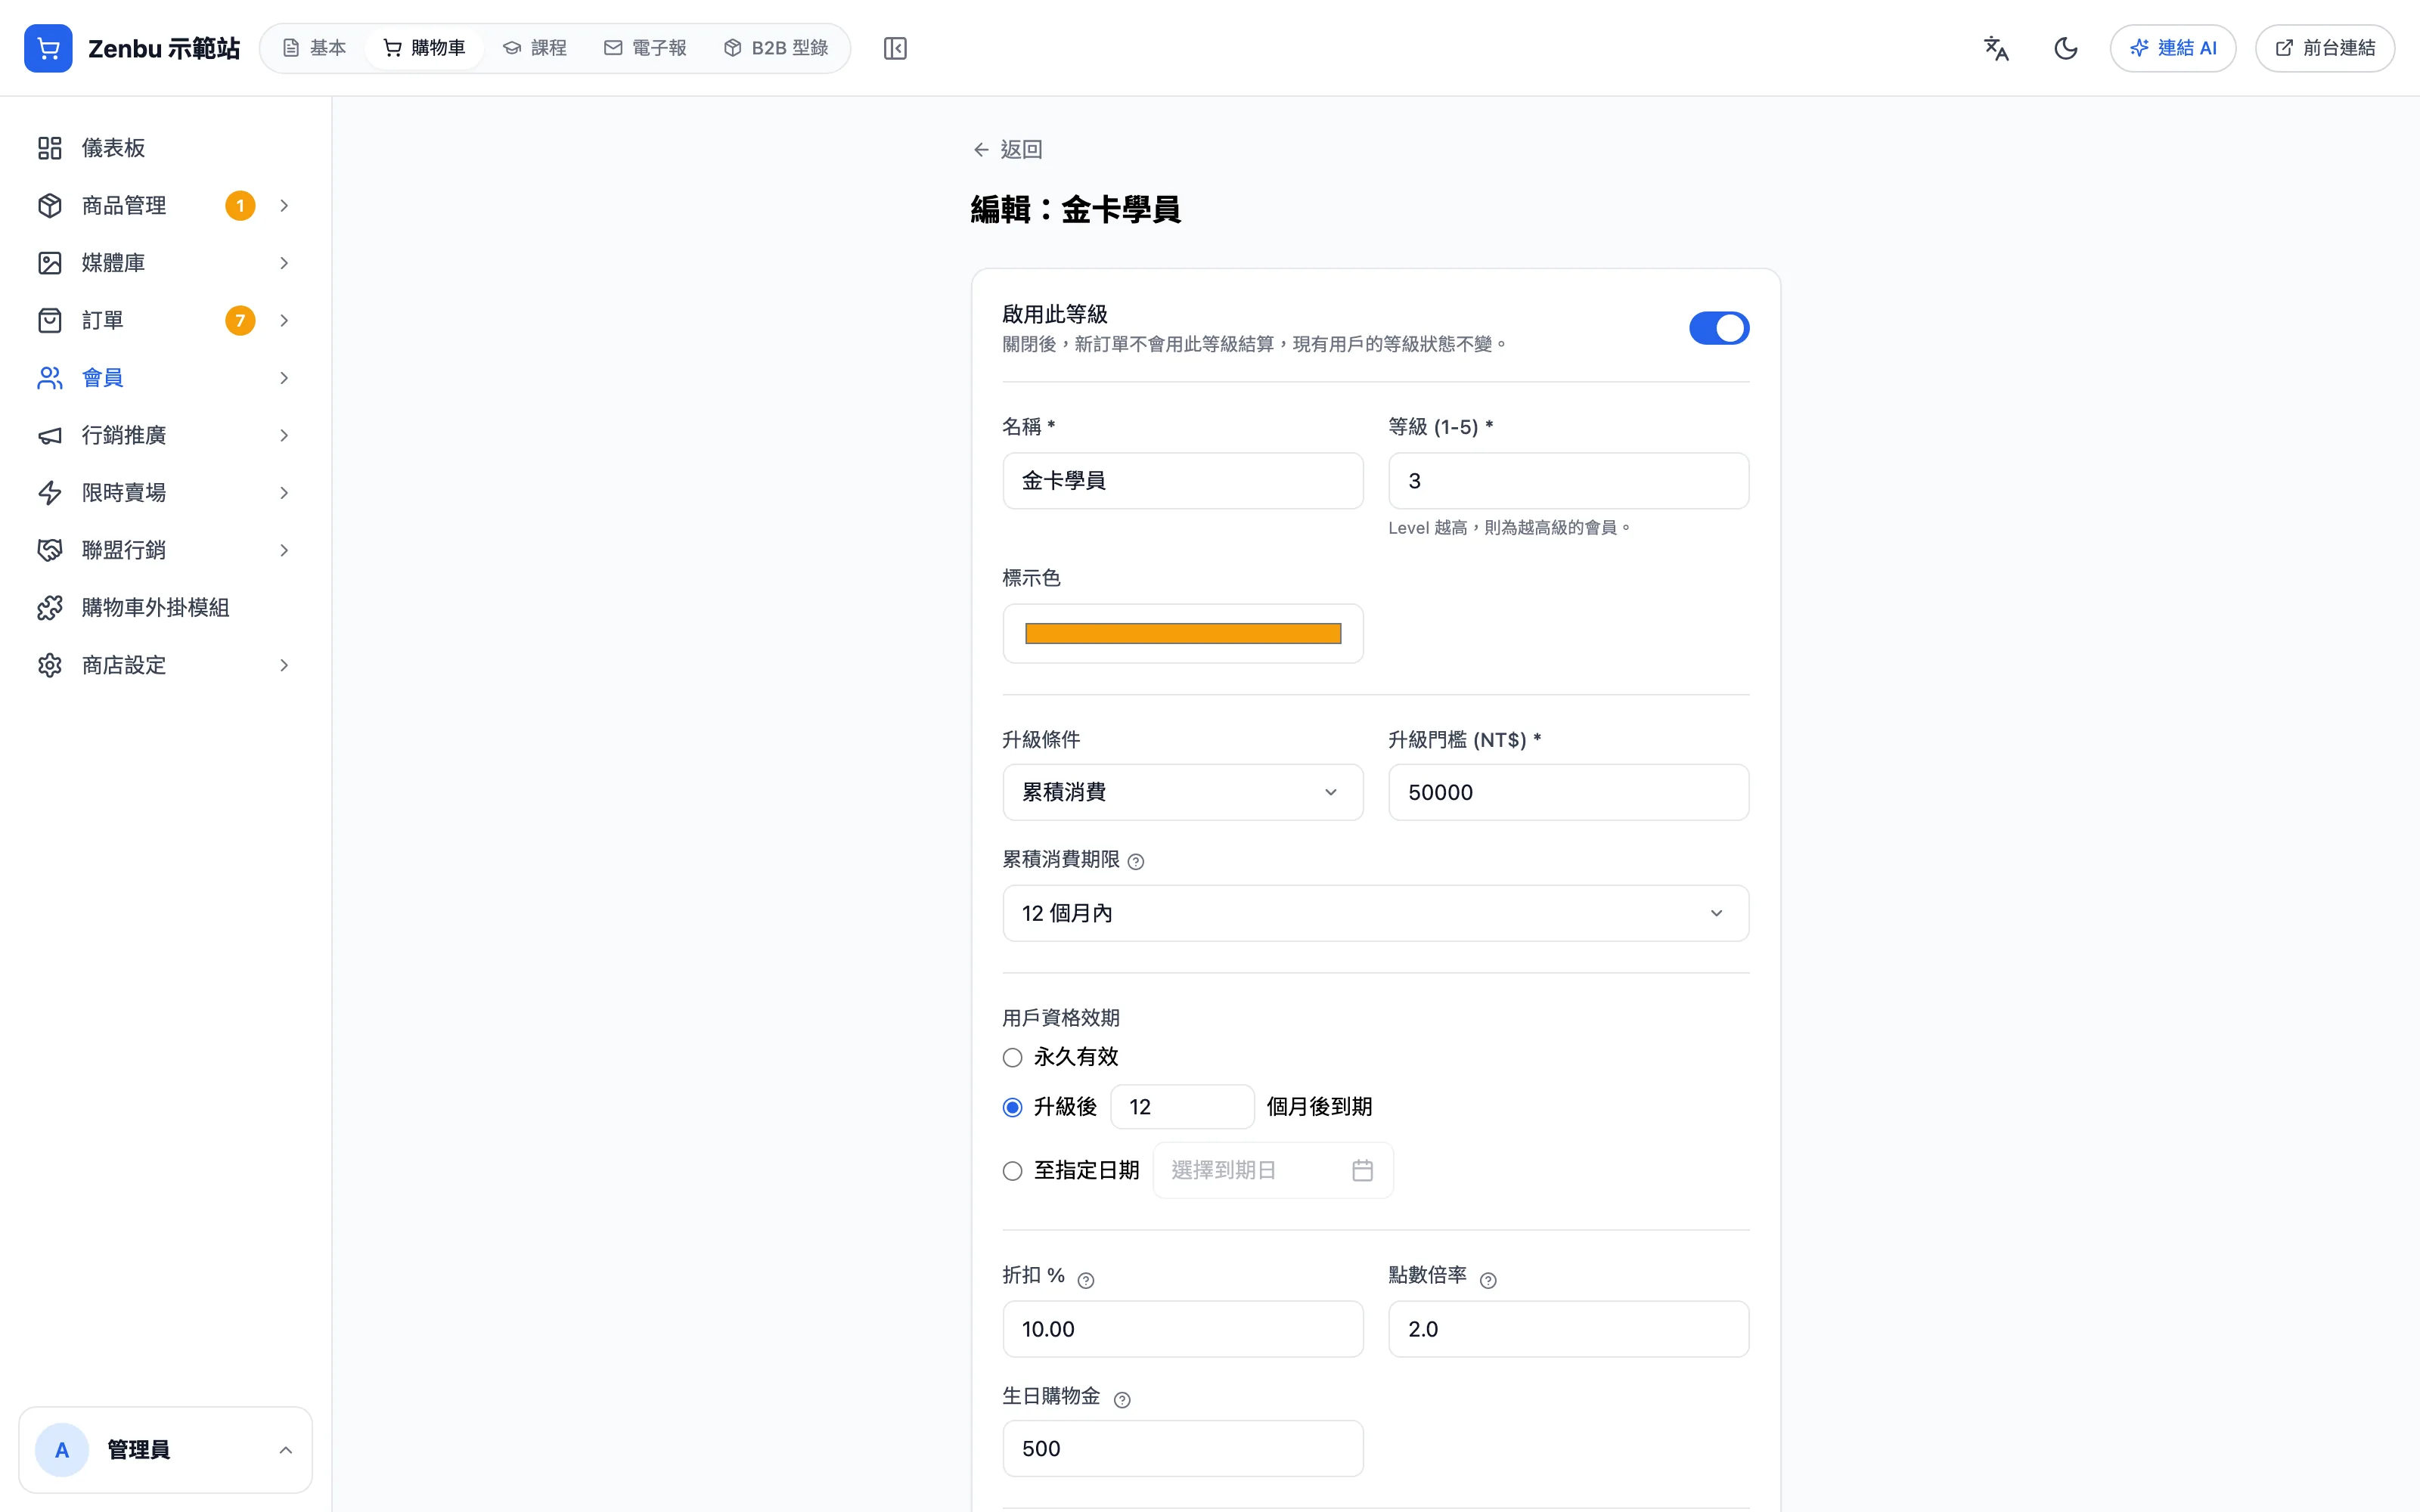This screenshot has width=2420, height=1512.
Task: Open the language translation icon
Action: tap(1996, 48)
